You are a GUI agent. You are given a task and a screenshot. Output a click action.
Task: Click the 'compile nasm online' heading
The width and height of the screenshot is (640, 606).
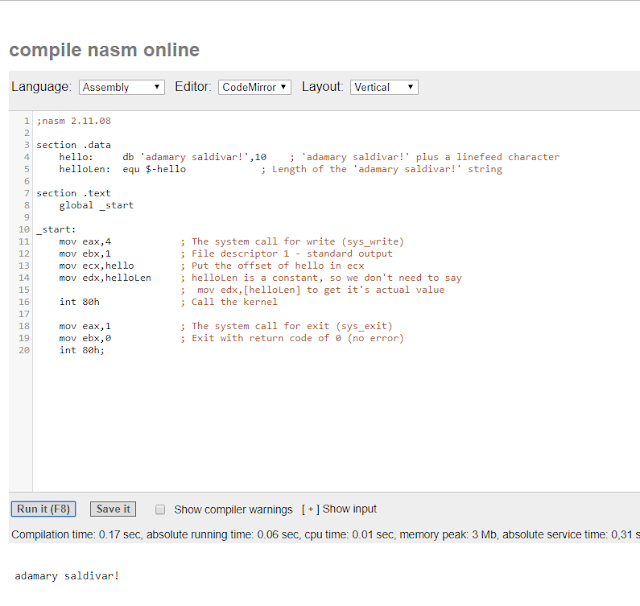104,50
